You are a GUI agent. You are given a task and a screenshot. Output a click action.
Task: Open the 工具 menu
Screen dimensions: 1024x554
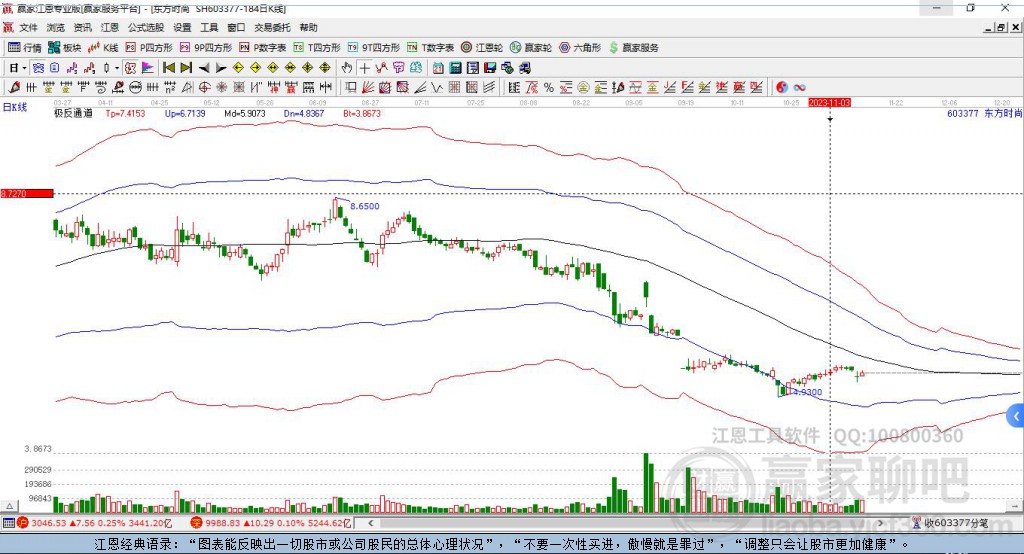pos(209,27)
